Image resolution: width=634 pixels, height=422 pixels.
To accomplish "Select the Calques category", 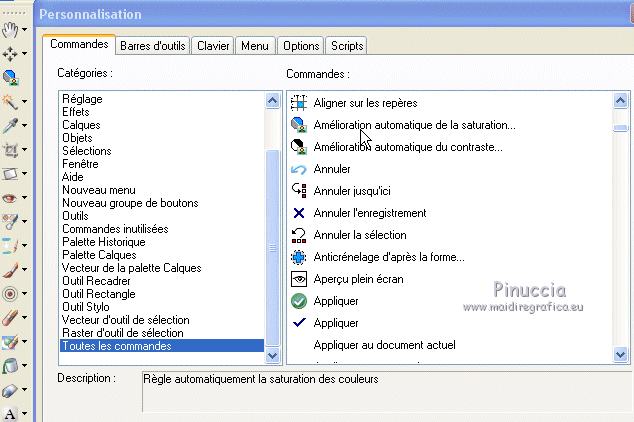I will [x=81, y=125].
